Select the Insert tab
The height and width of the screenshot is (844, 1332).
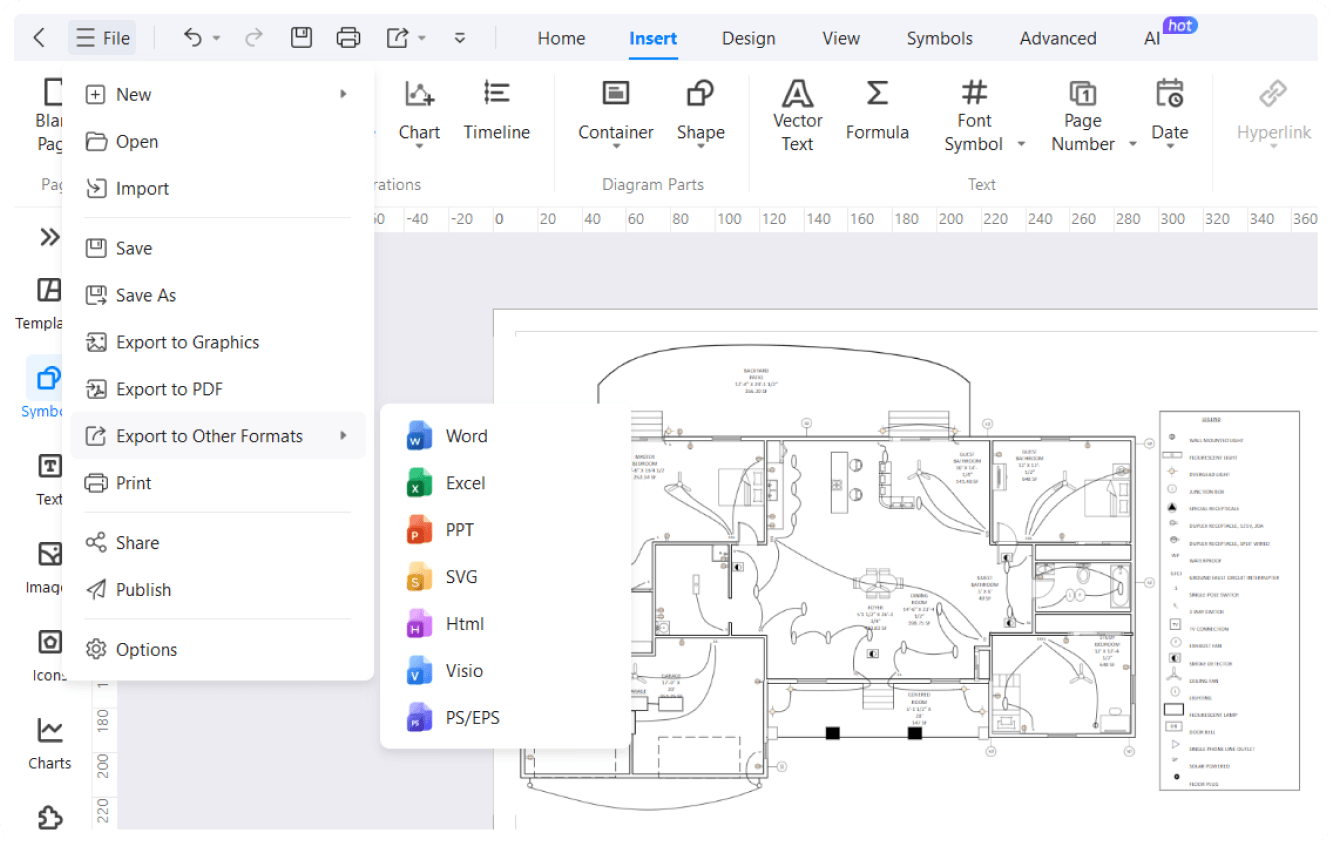[x=653, y=38]
